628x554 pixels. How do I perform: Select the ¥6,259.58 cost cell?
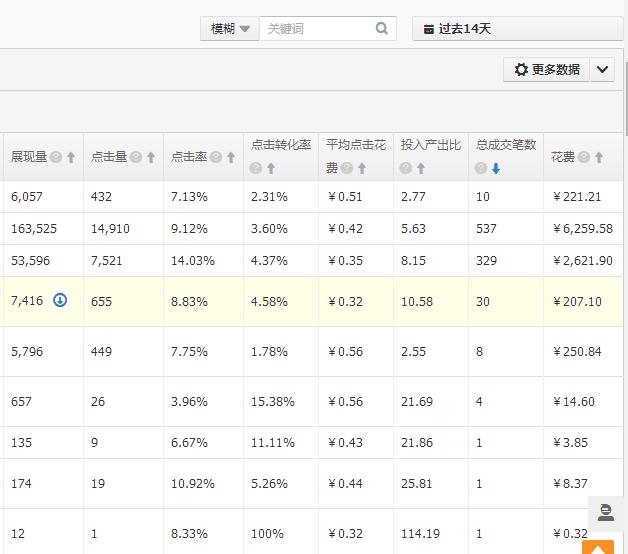583,229
